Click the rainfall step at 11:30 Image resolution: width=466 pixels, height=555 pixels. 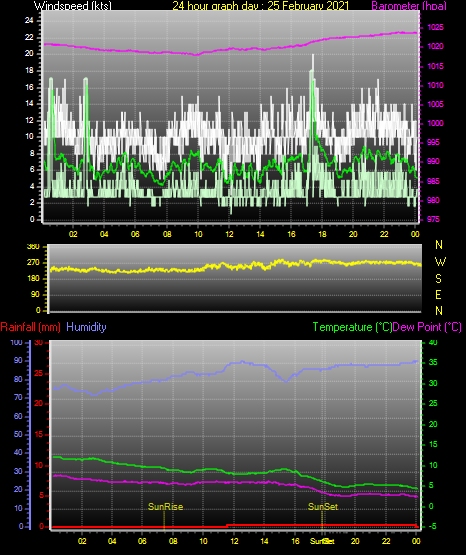coord(227,526)
